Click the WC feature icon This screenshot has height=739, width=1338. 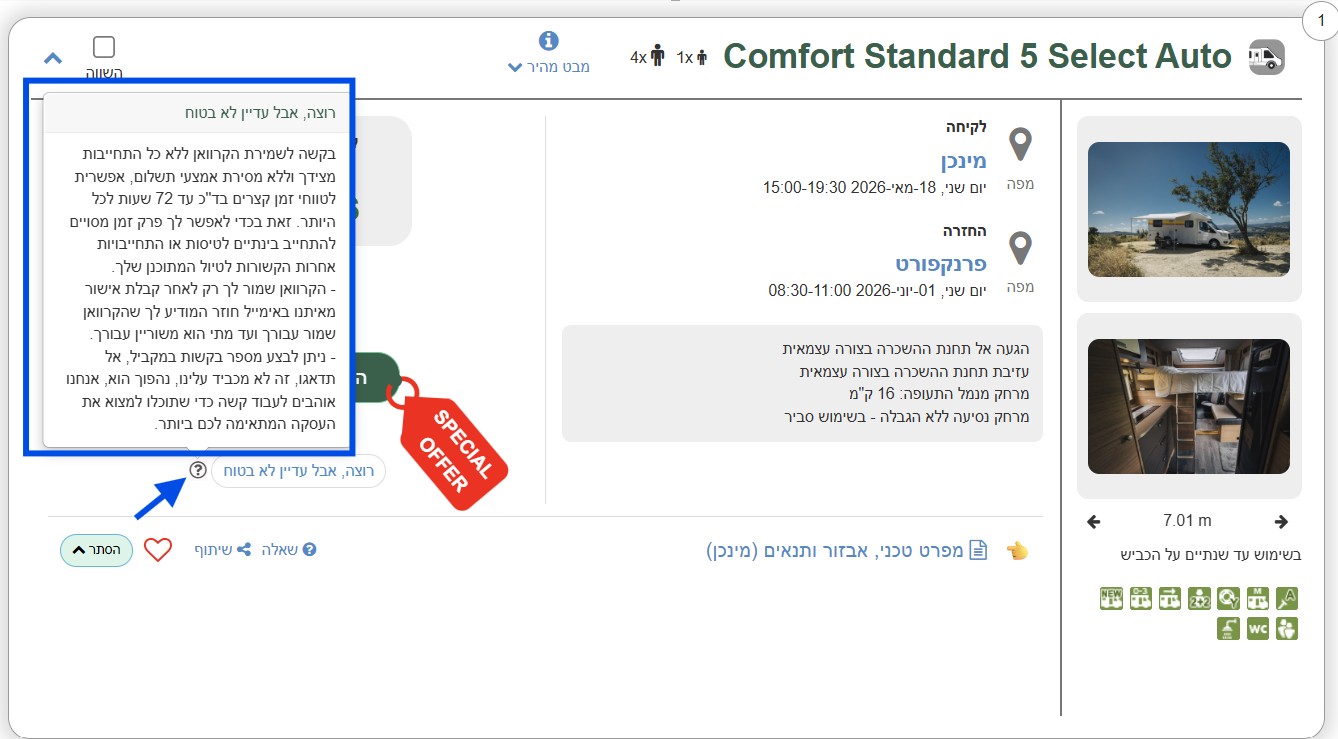tap(1257, 629)
